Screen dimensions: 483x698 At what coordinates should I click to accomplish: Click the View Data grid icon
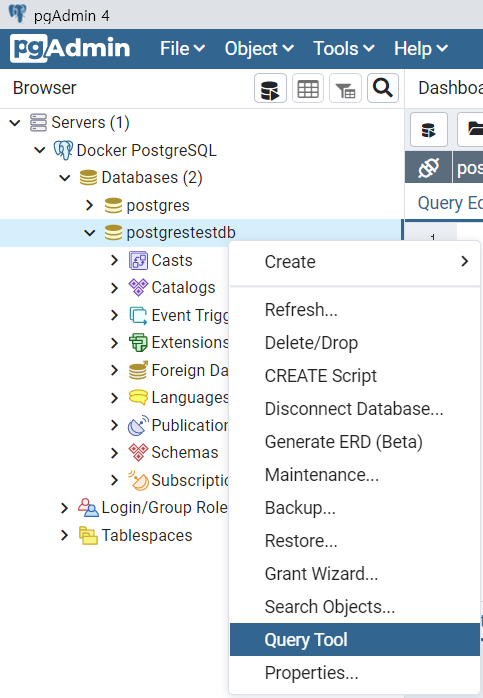pyautogui.click(x=308, y=88)
